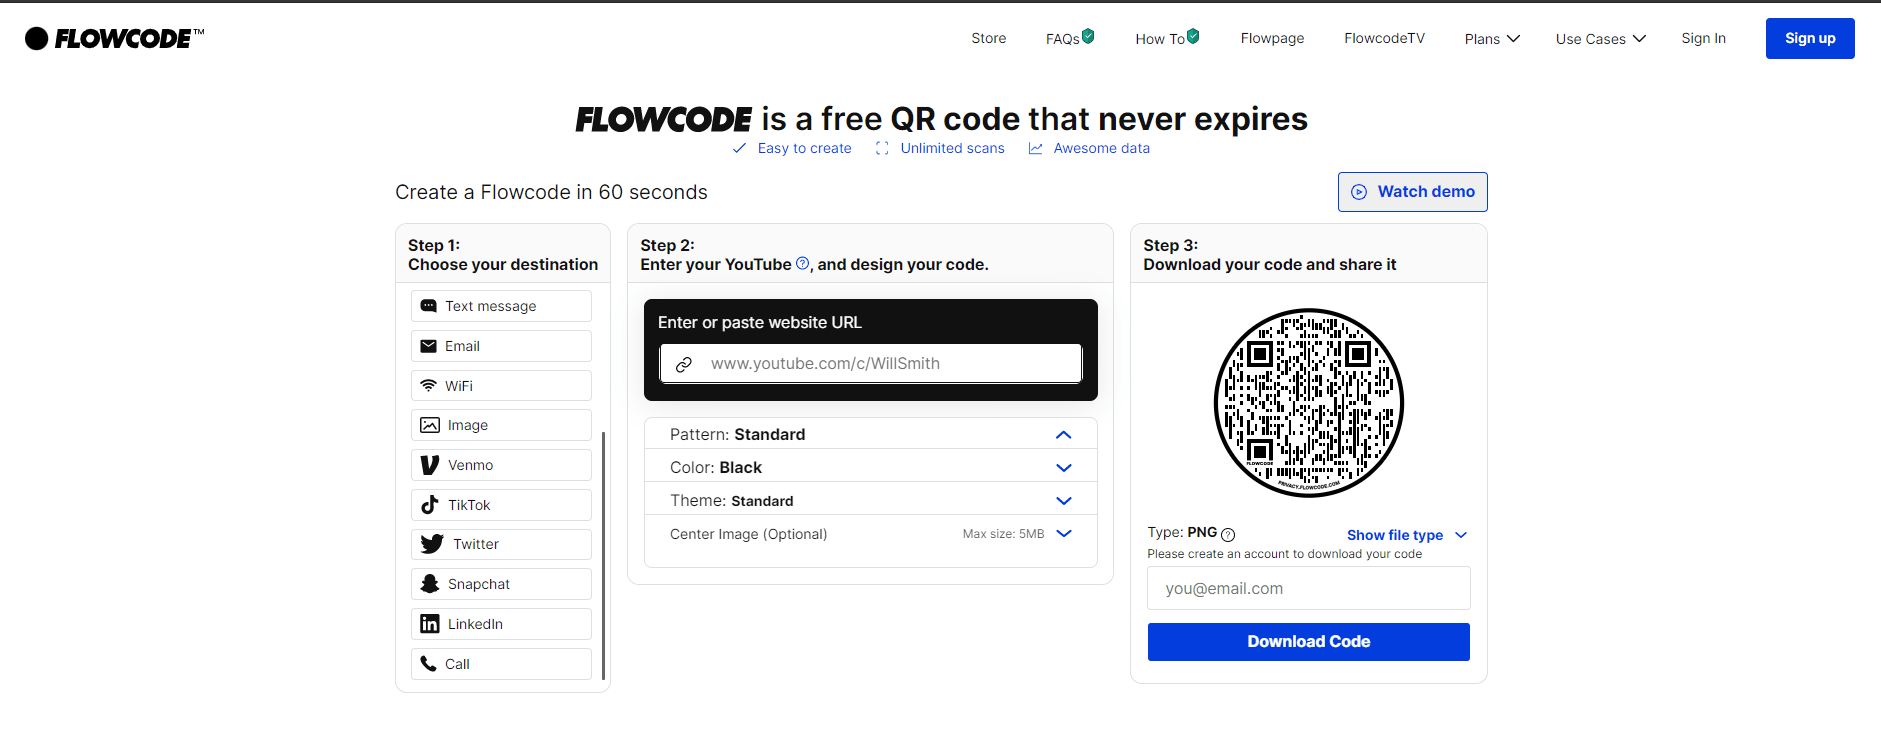Image resolution: width=1881 pixels, height=741 pixels.
Task: Open the YouTube help tooltip in Step 2
Action: (x=802, y=263)
